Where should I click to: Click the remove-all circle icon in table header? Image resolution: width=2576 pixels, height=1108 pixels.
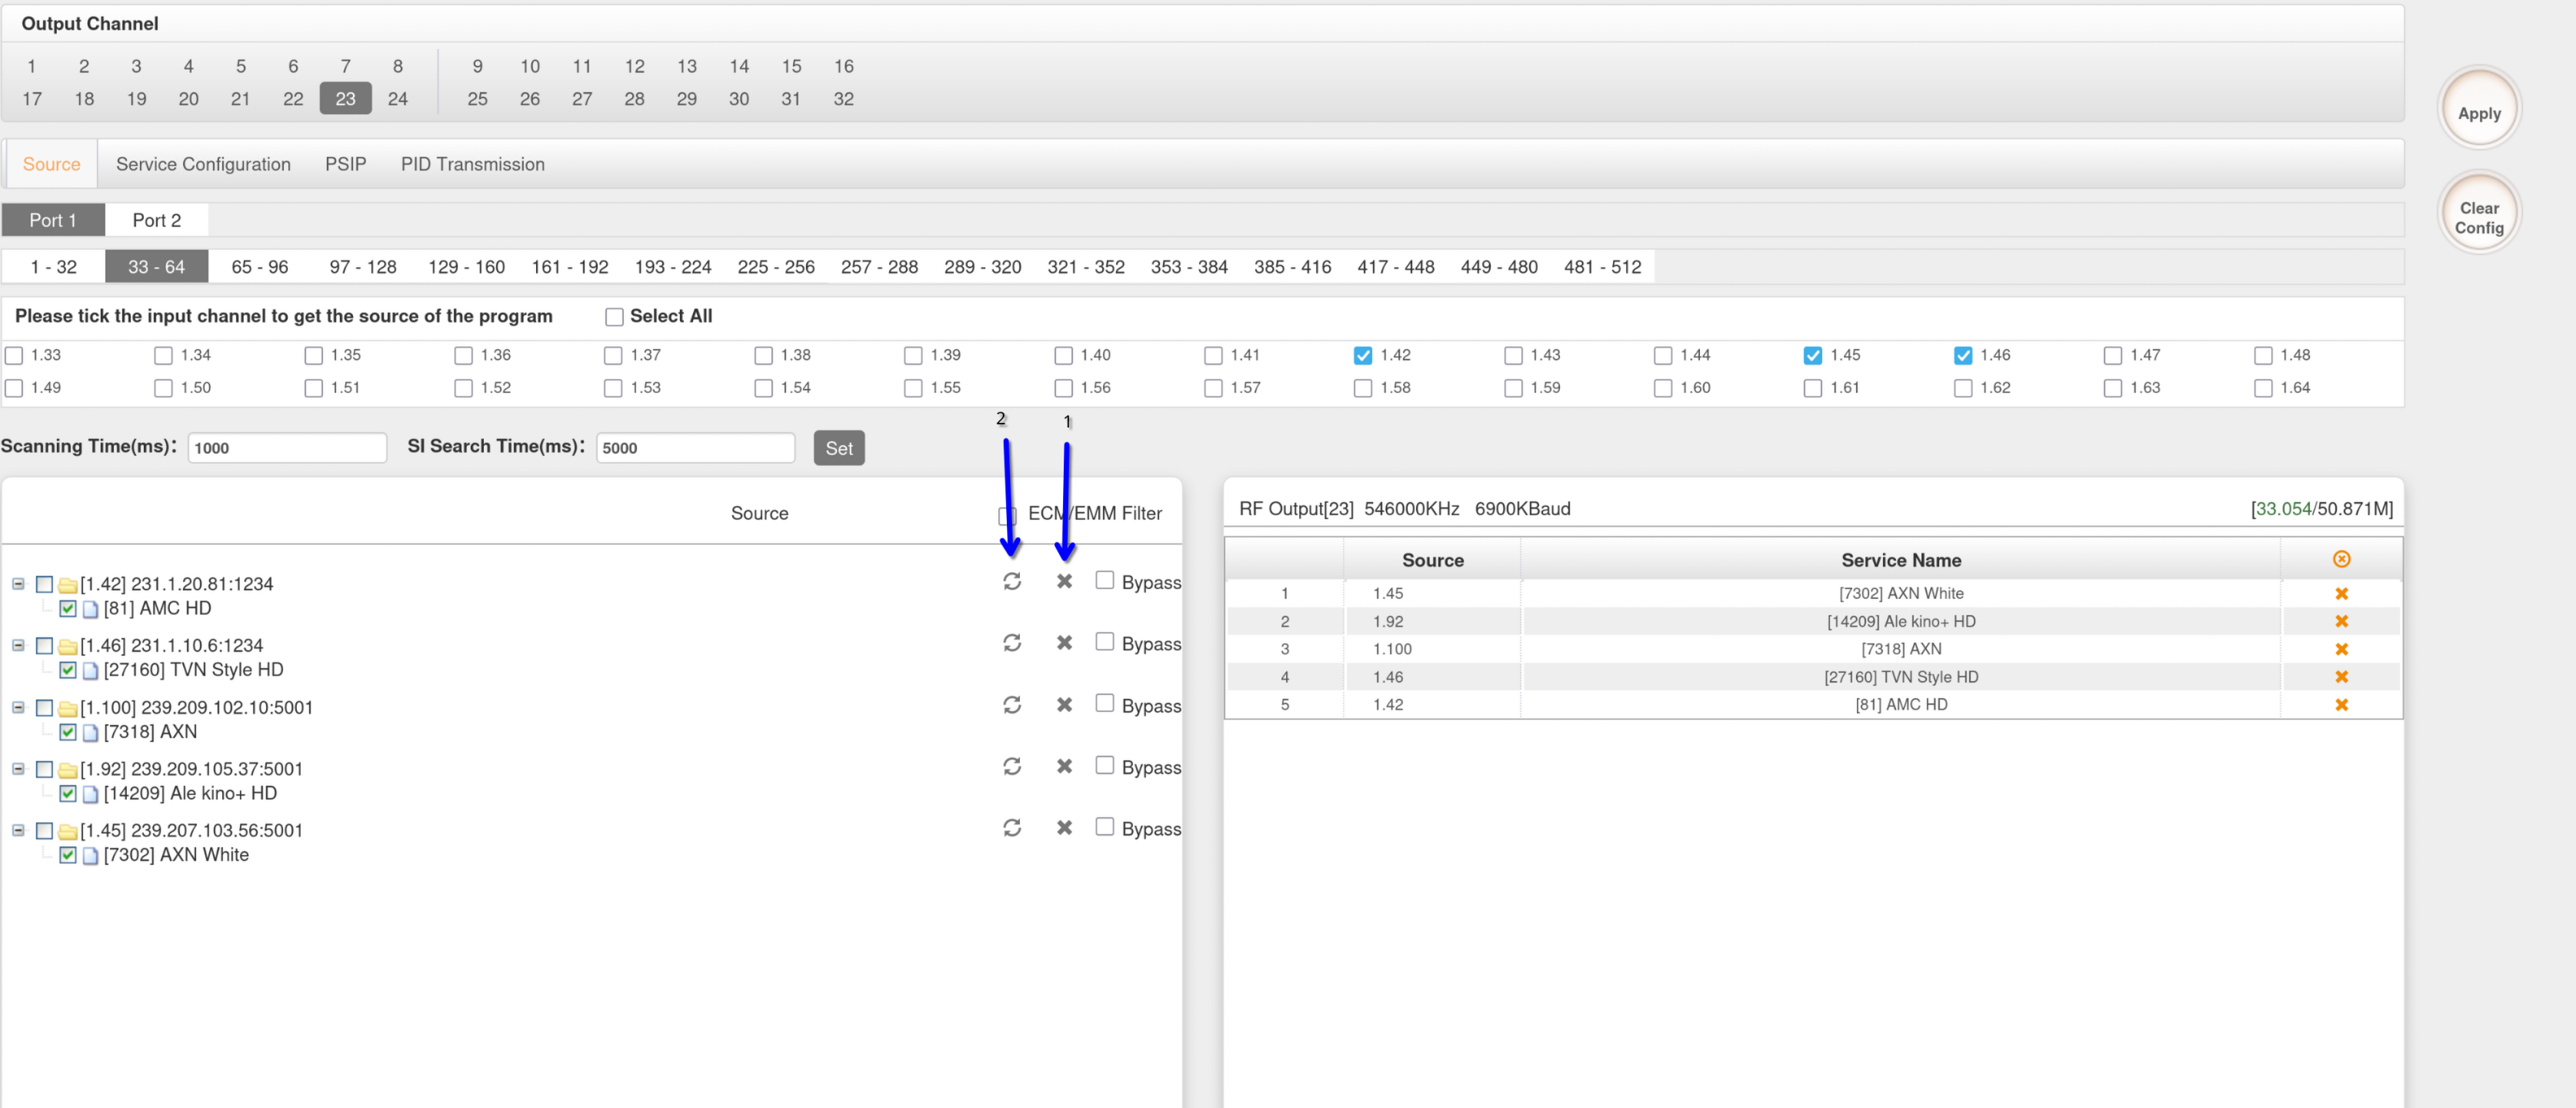coord(2340,559)
